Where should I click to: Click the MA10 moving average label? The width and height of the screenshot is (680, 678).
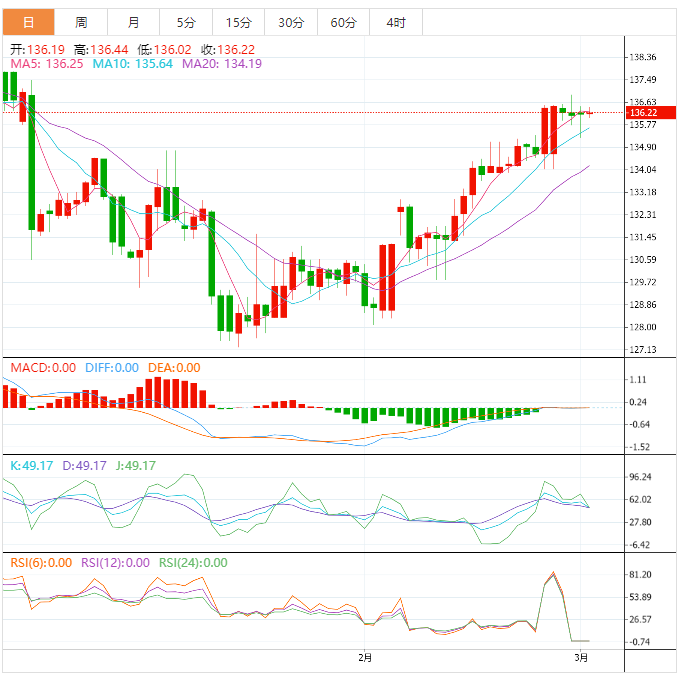tap(133, 64)
